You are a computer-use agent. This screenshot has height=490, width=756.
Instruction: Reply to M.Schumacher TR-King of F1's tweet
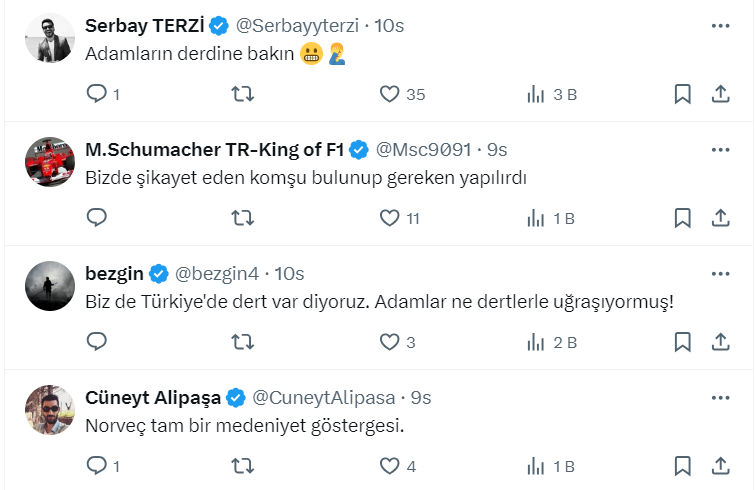(97, 218)
